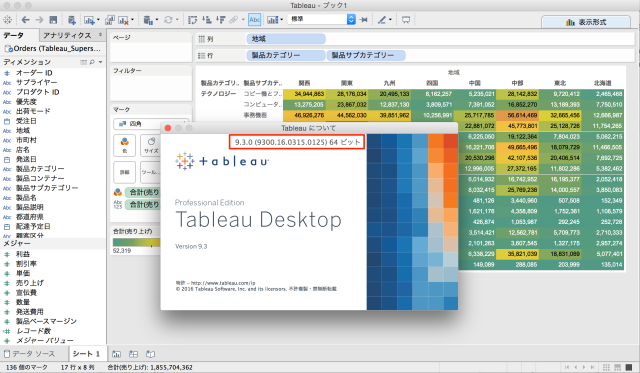Open the highlight pen dropdown arrow

click(390, 20)
